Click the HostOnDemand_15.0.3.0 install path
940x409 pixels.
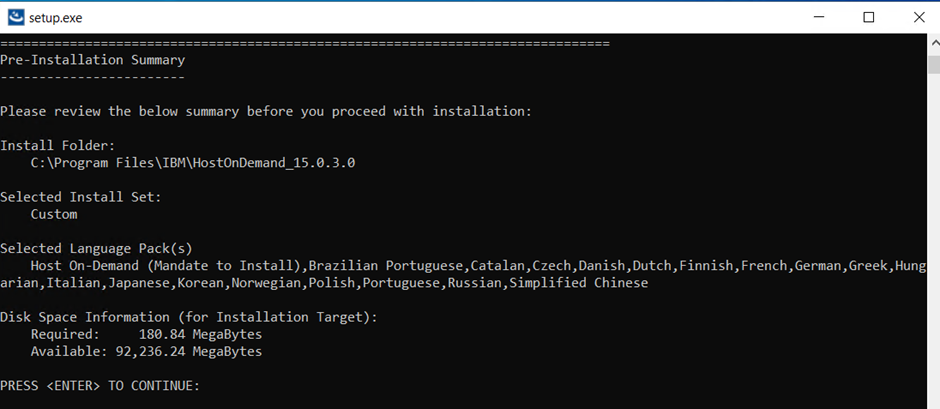click(x=193, y=162)
